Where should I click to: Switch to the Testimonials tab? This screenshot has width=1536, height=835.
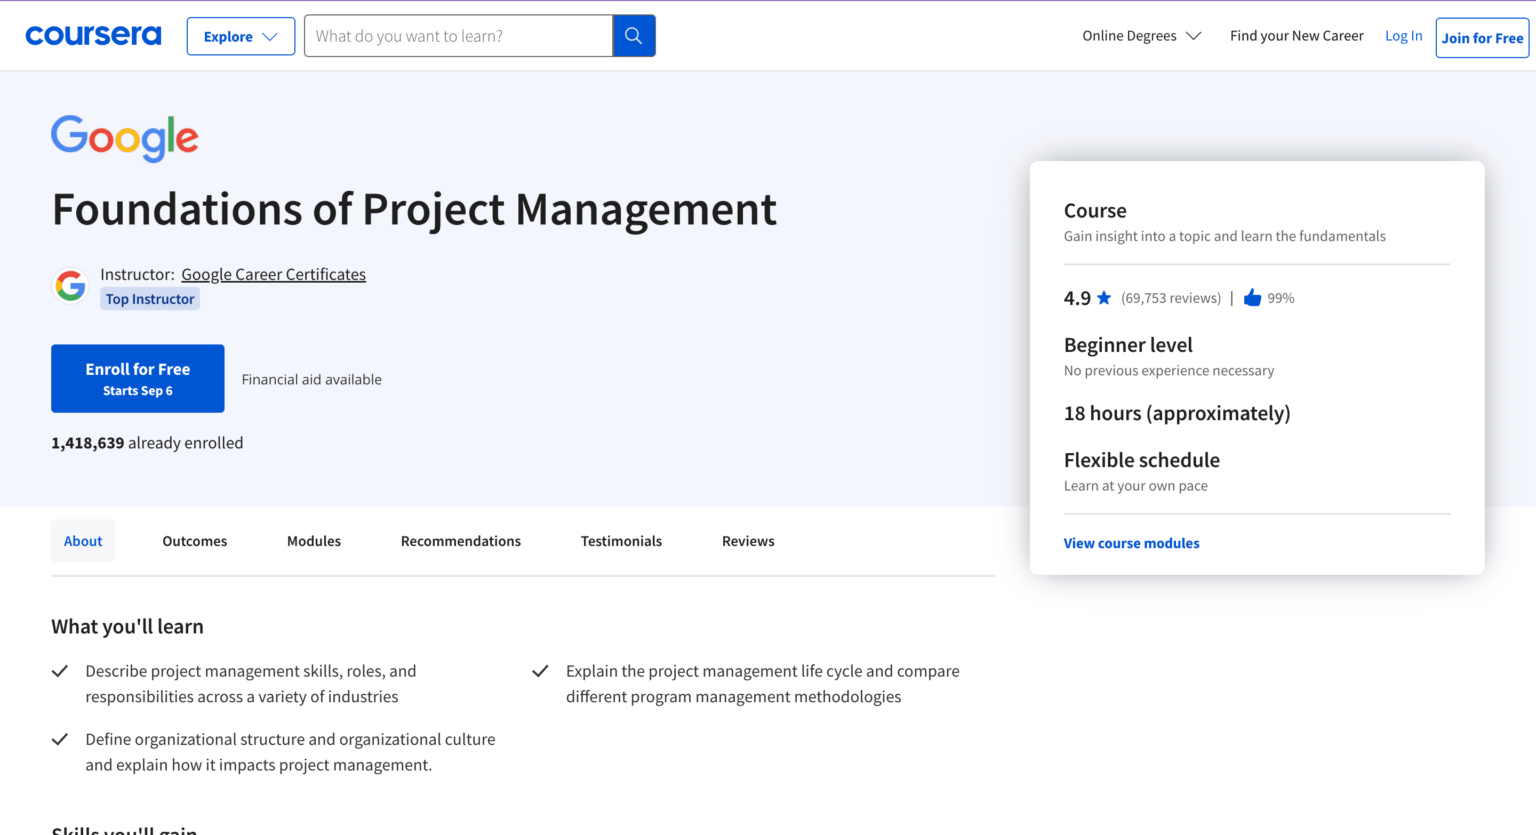(621, 540)
